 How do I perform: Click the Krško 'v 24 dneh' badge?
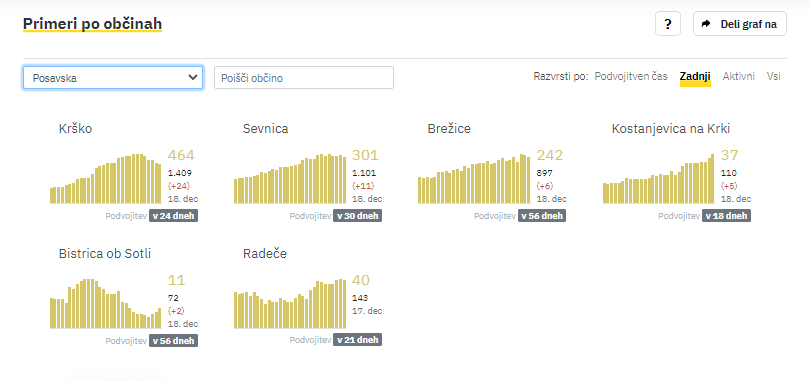[173, 216]
